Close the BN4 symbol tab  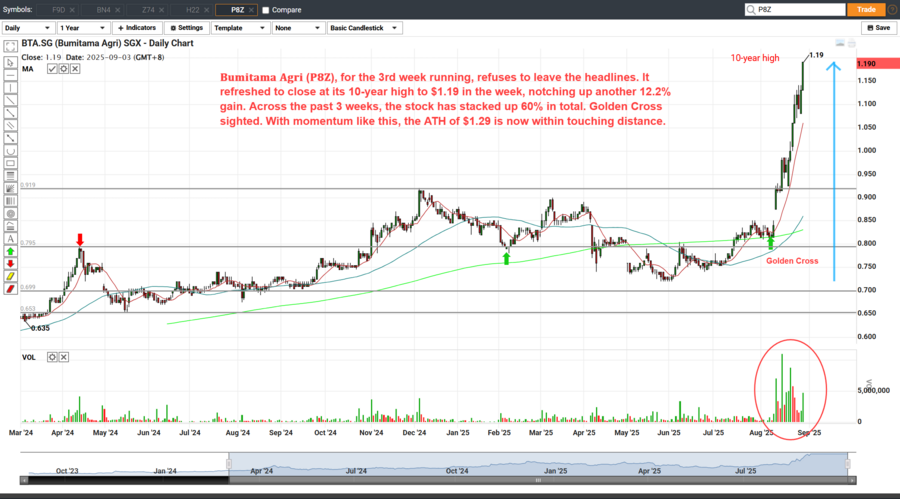pos(117,10)
